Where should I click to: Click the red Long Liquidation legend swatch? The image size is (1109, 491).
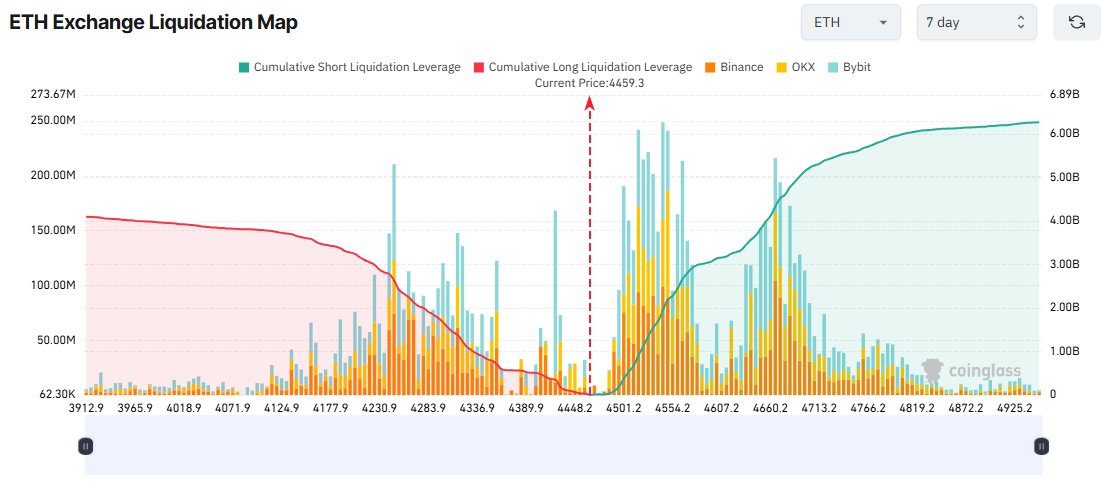478,67
